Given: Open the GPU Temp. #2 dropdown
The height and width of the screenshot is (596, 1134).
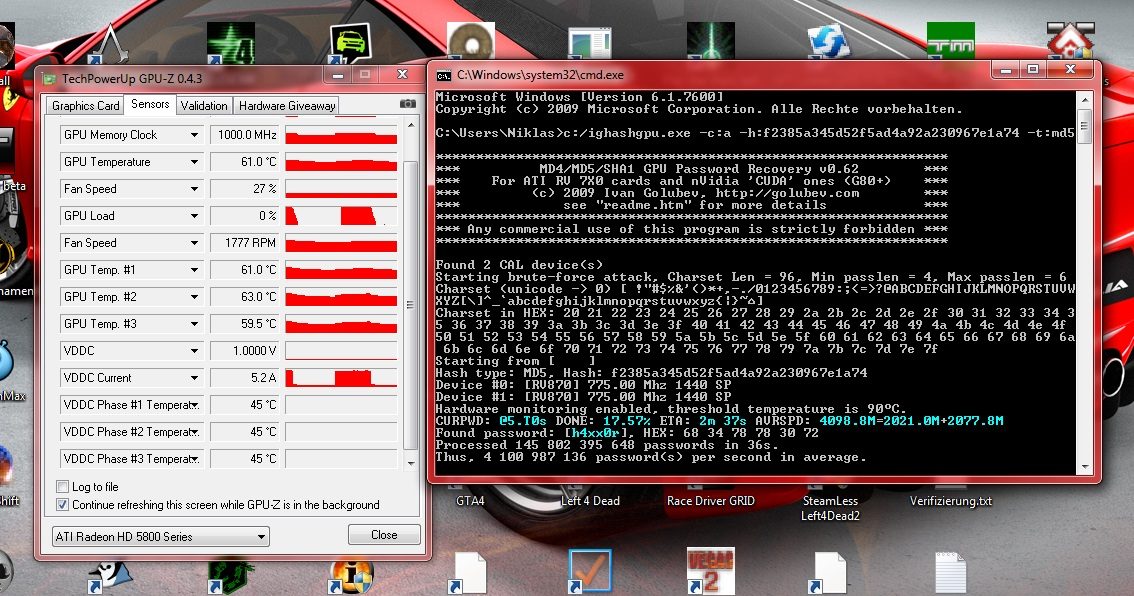Looking at the screenshot, I should 194,297.
